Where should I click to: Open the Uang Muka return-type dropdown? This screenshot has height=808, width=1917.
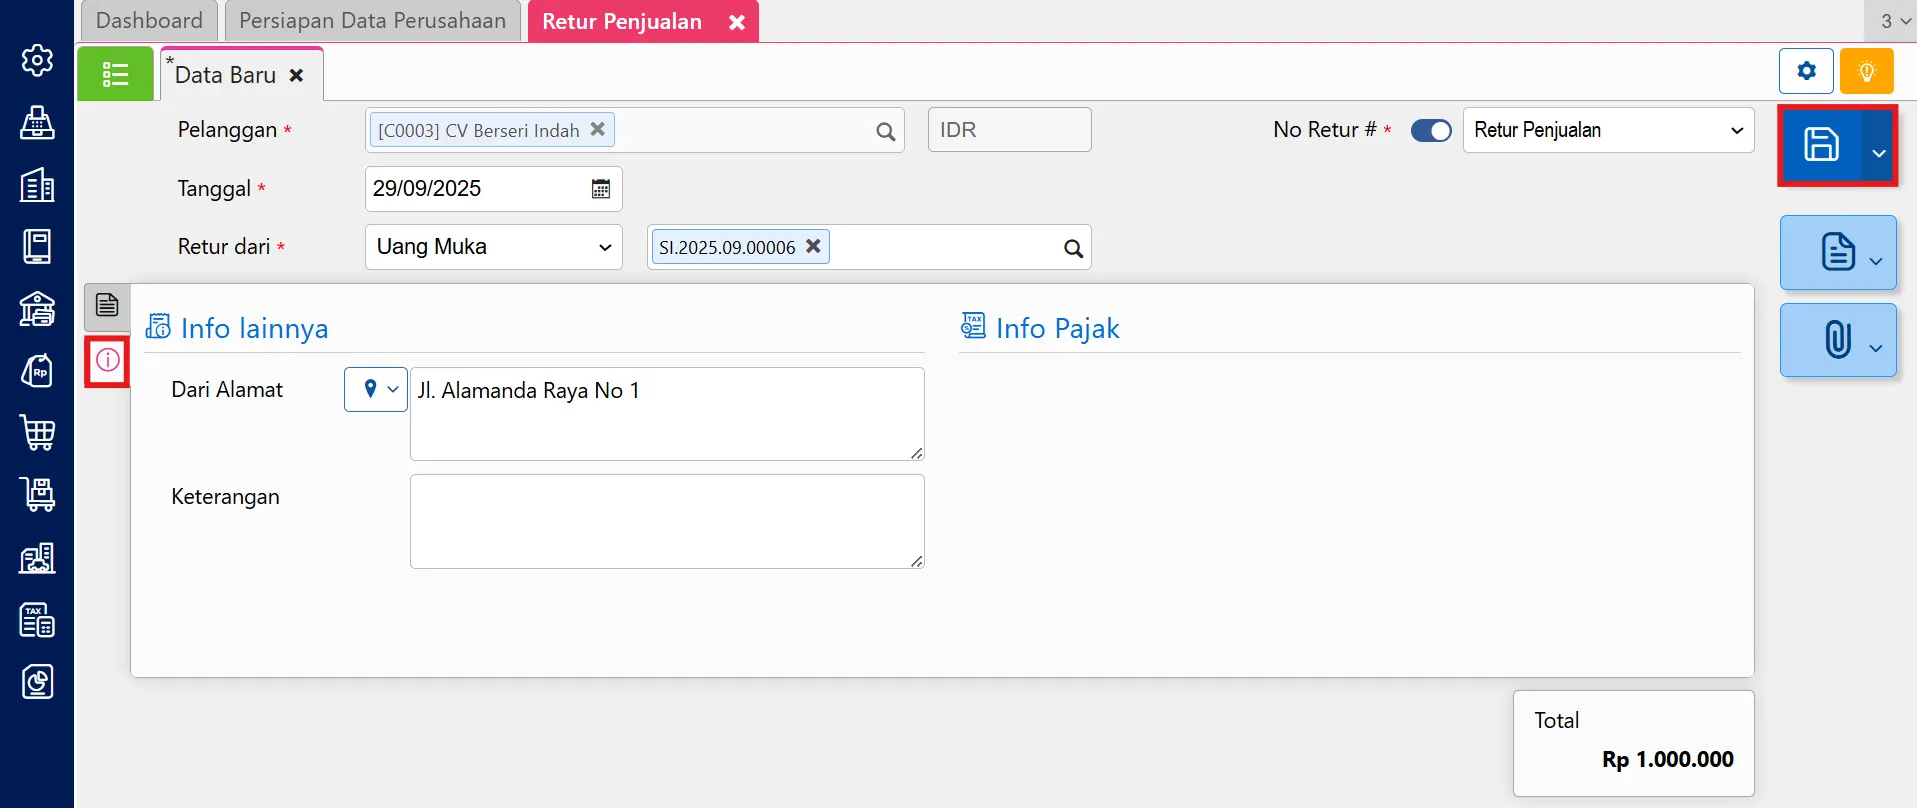point(493,247)
